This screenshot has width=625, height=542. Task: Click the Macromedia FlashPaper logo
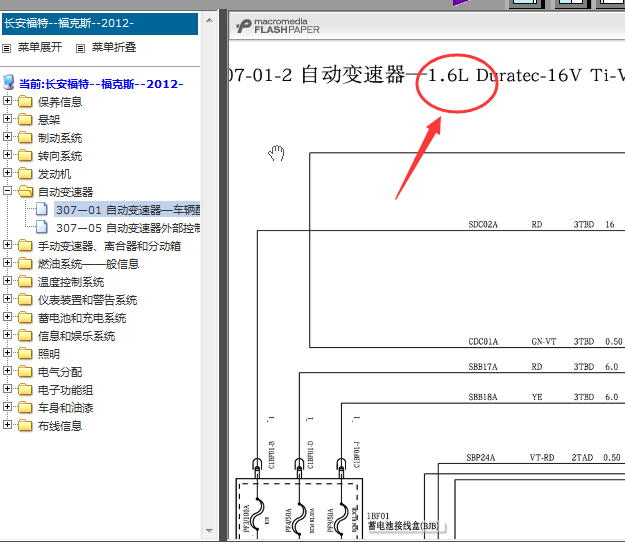(x=278, y=26)
